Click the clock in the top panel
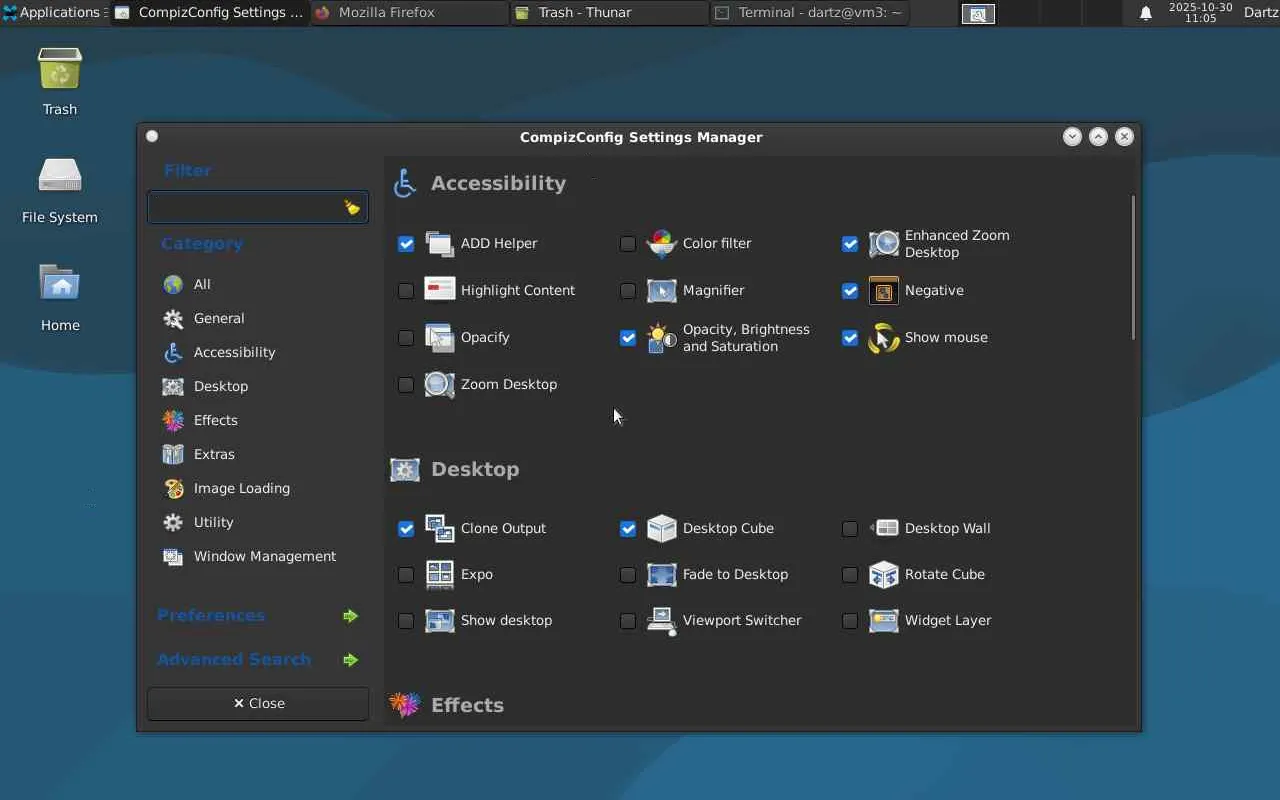This screenshot has width=1280, height=800. click(x=1200, y=13)
